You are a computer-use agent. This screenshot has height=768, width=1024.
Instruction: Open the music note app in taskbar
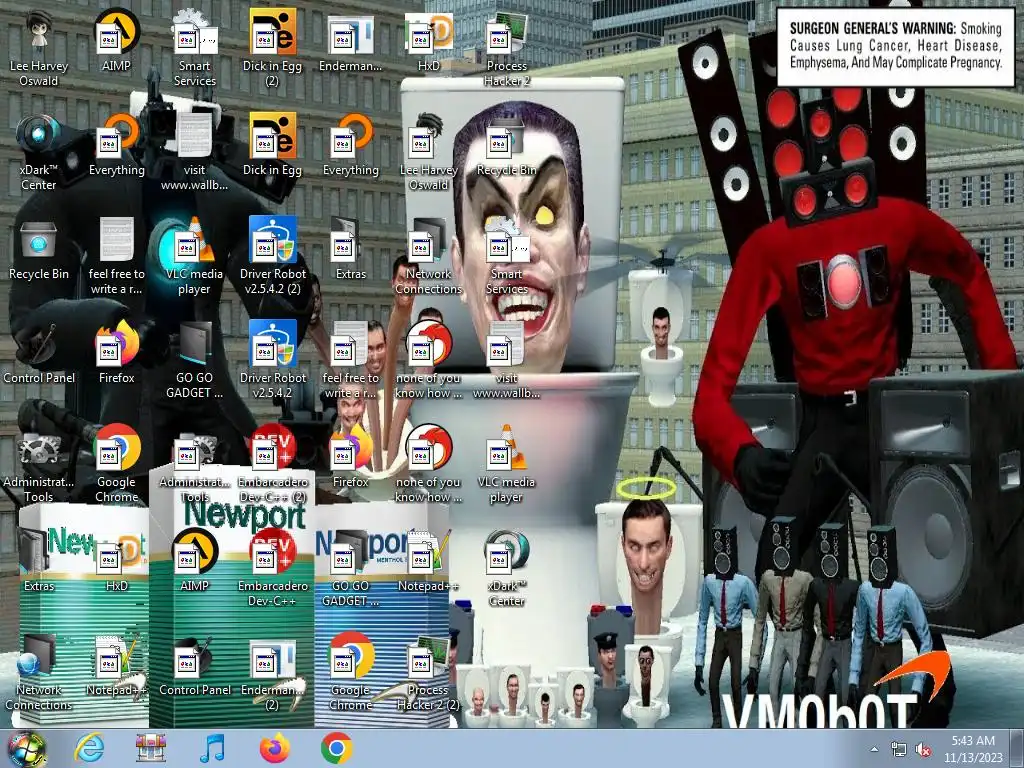pos(212,748)
